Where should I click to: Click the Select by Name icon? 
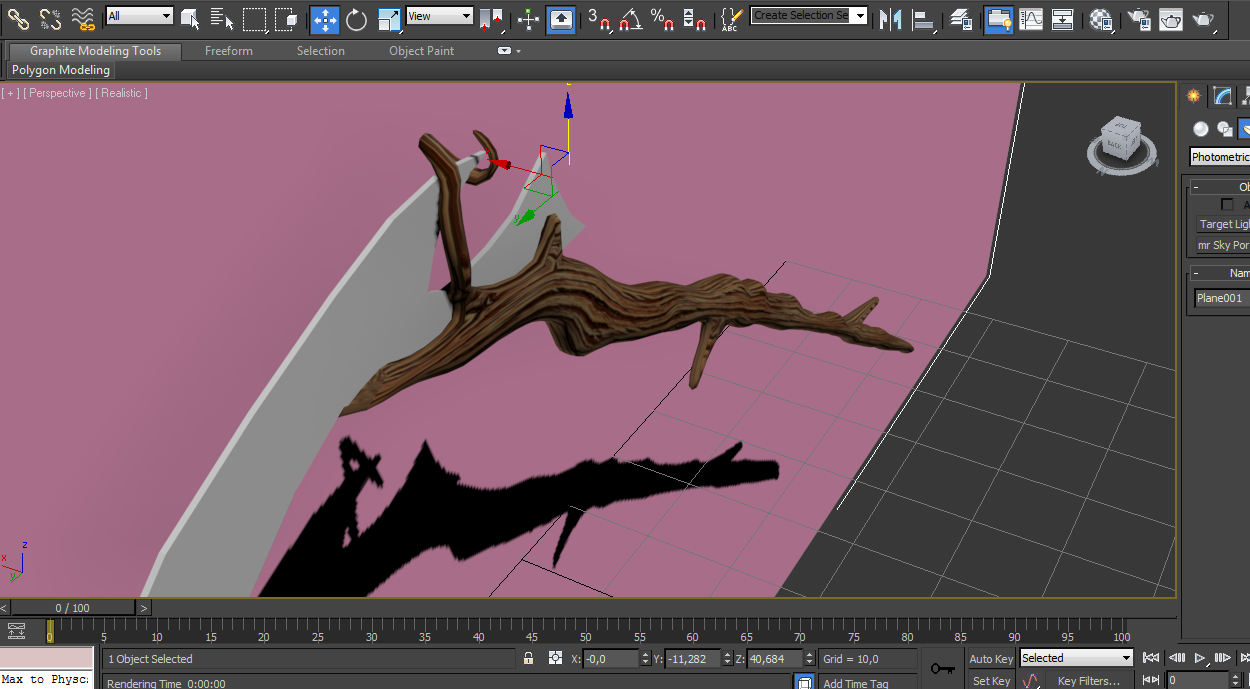pyautogui.click(x=222, y=19)
